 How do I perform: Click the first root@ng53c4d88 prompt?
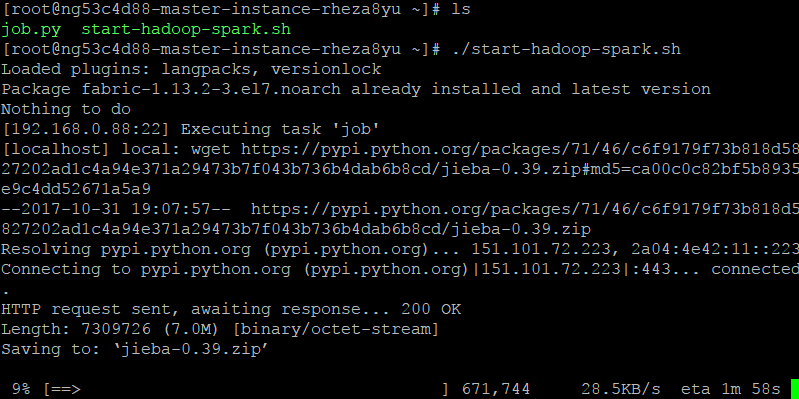click(221, 10)
